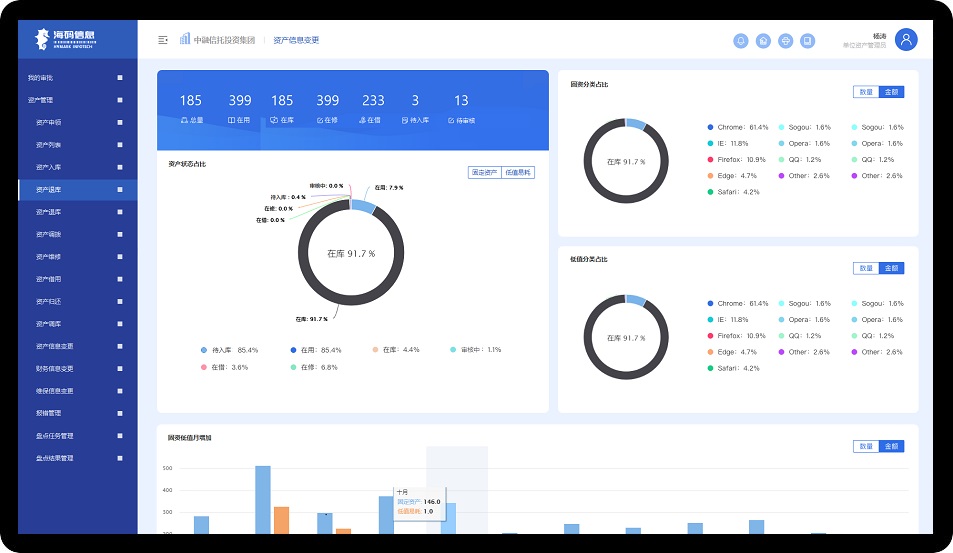953x553 pixels.
Task: Collapse the sidebar with the hamburger icon
Action: pyautogui.click(x=163, y=40)
